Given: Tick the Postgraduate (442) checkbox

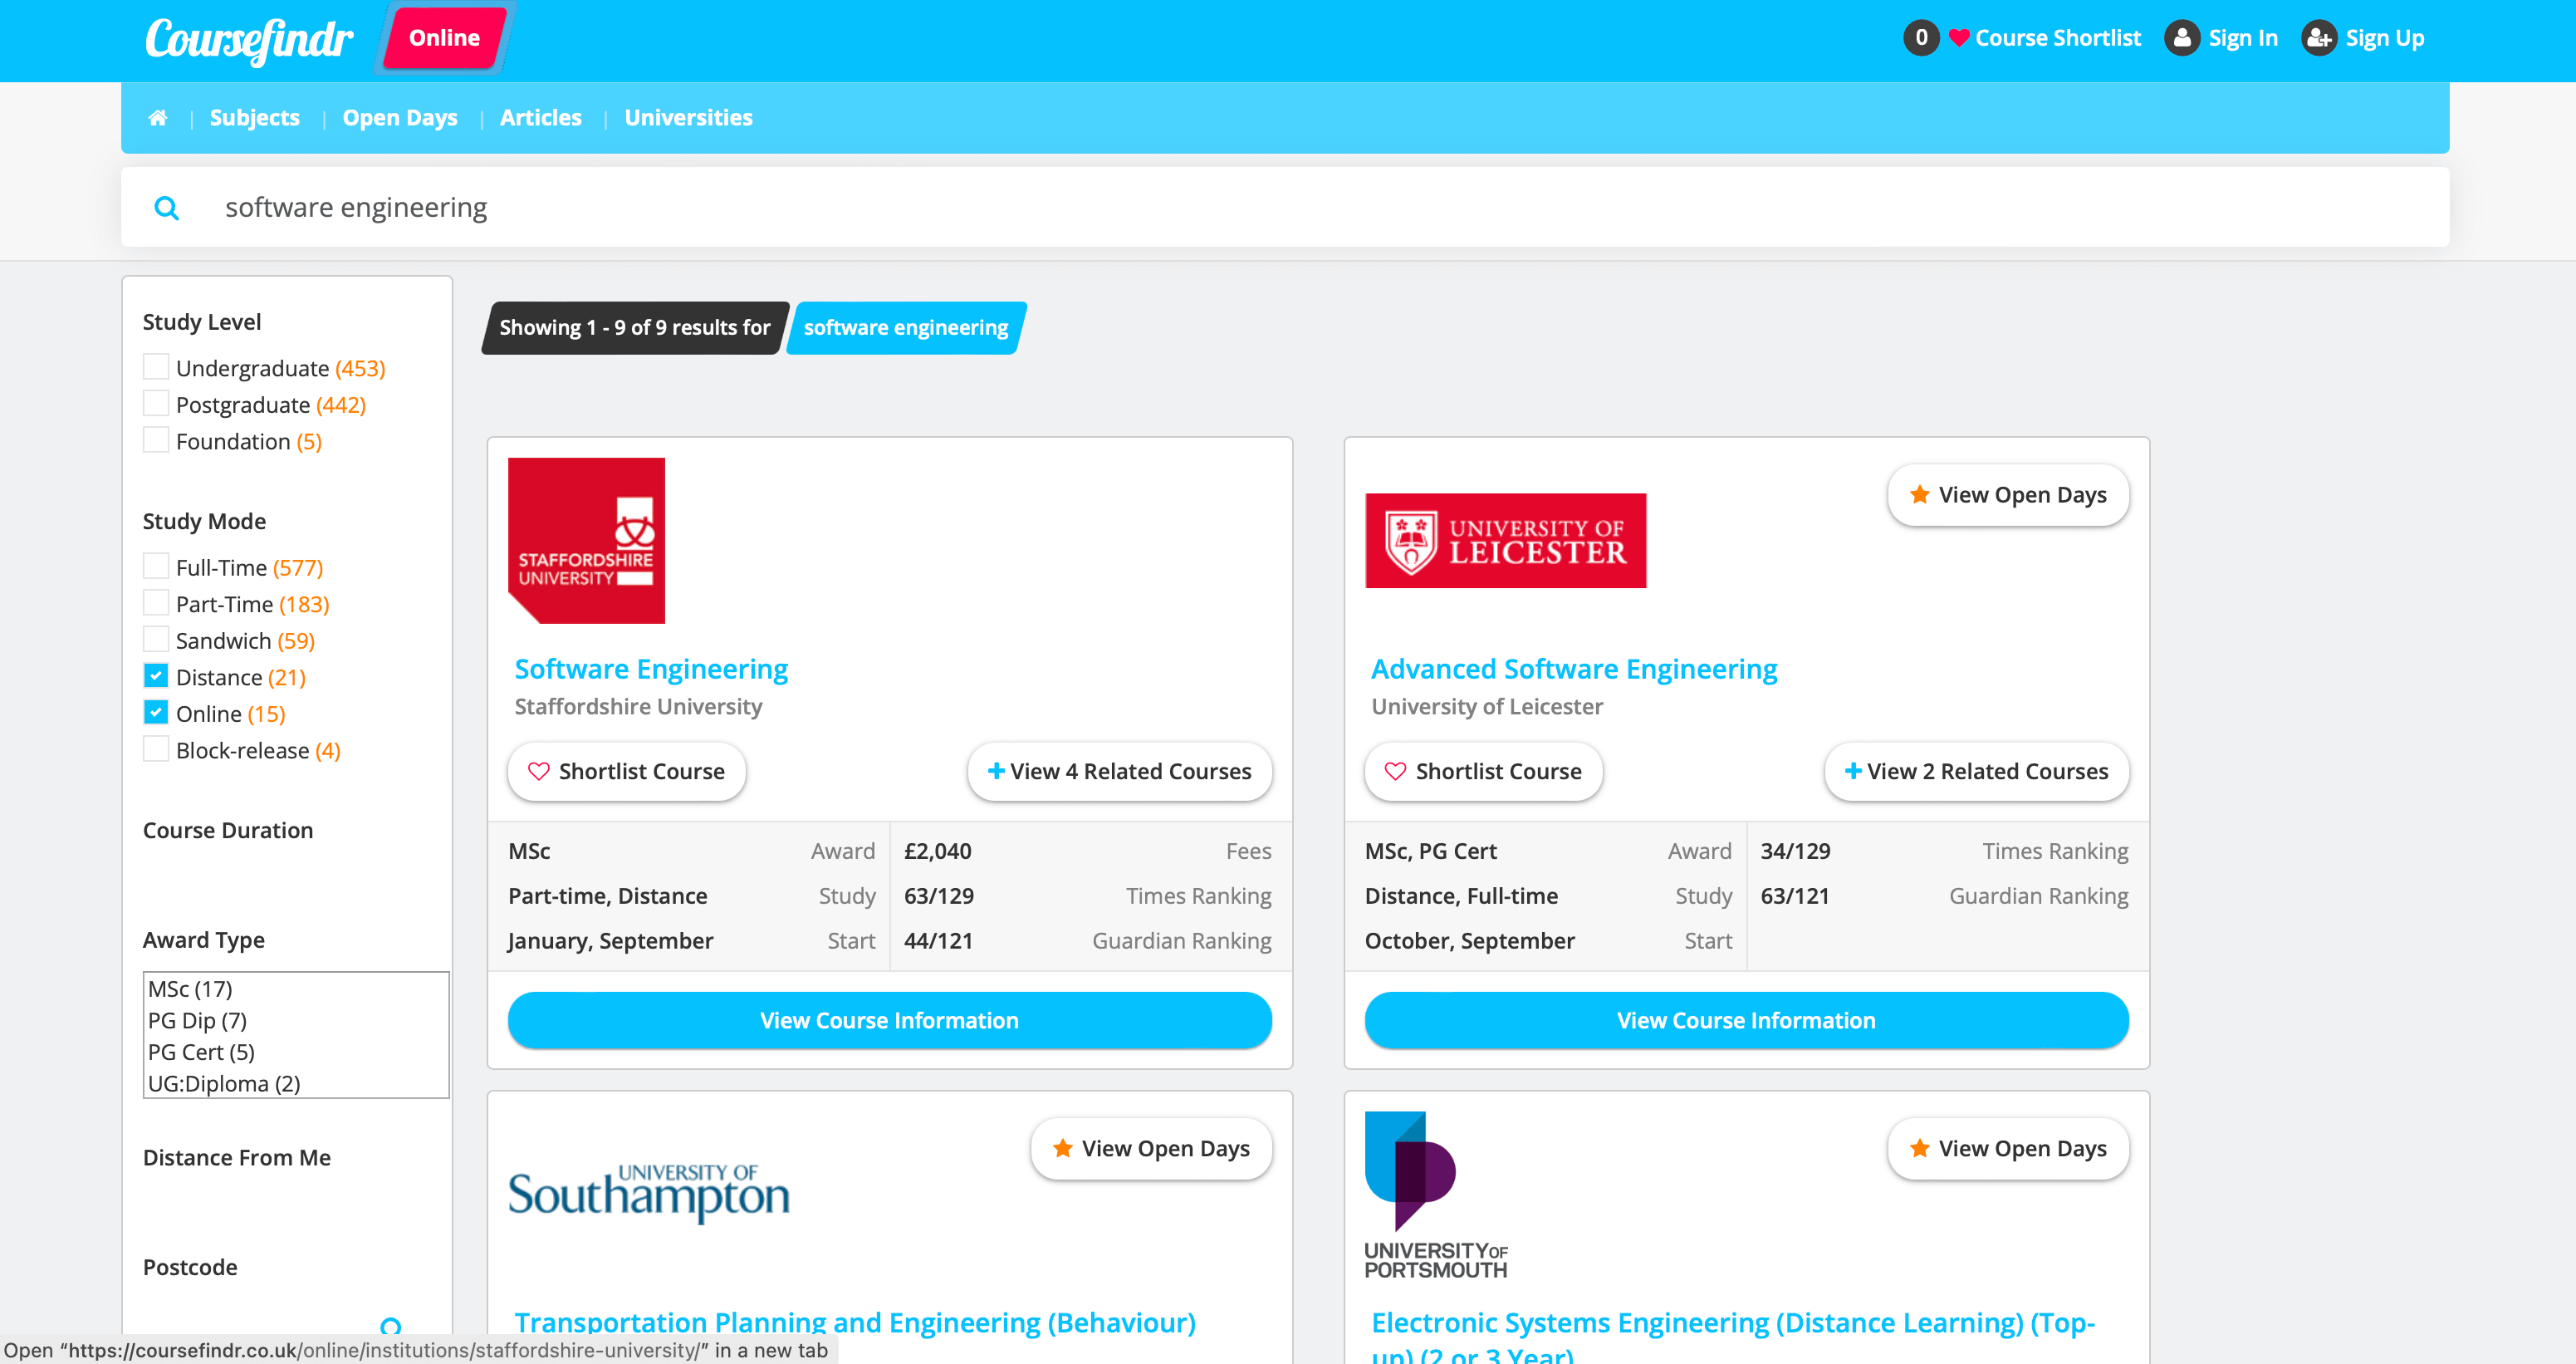Looking at the screenshot, I should 155,403.
